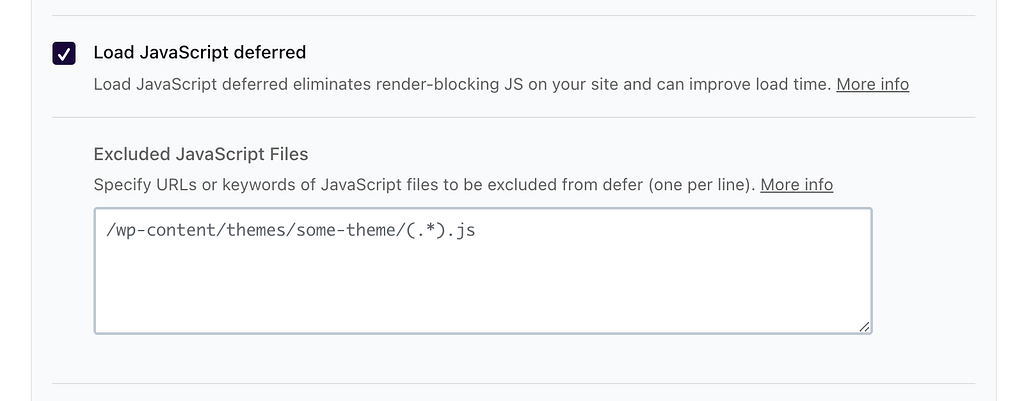Click empty space below the textarea's first line
This screenshot has width=1024, height=401.
click(x=483, y=290)
